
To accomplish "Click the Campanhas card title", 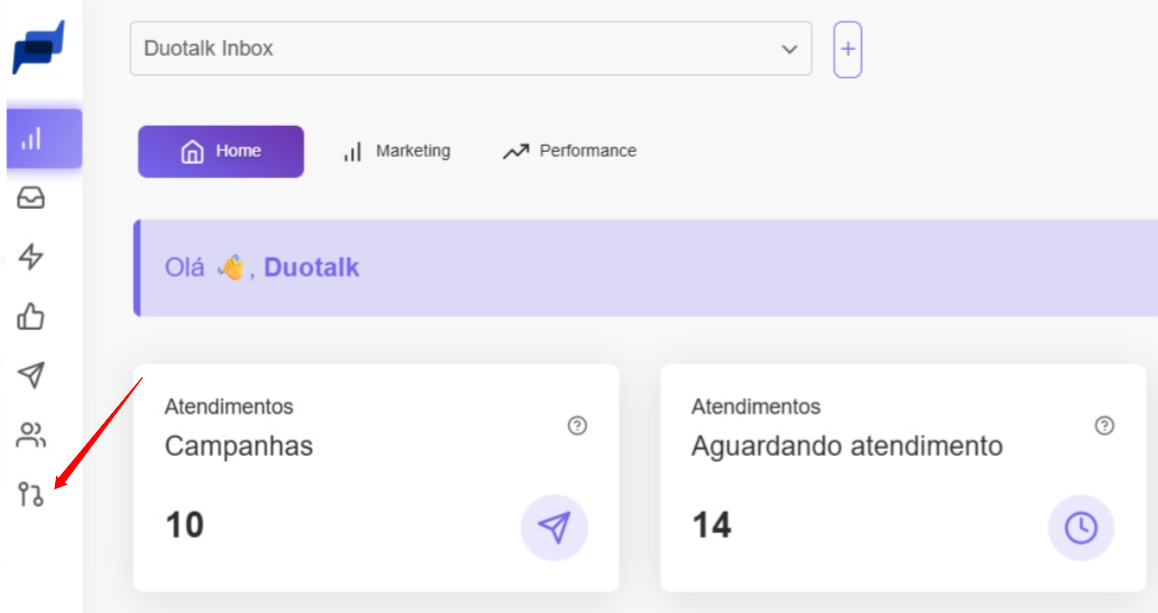I will click(x=239, y=446).
